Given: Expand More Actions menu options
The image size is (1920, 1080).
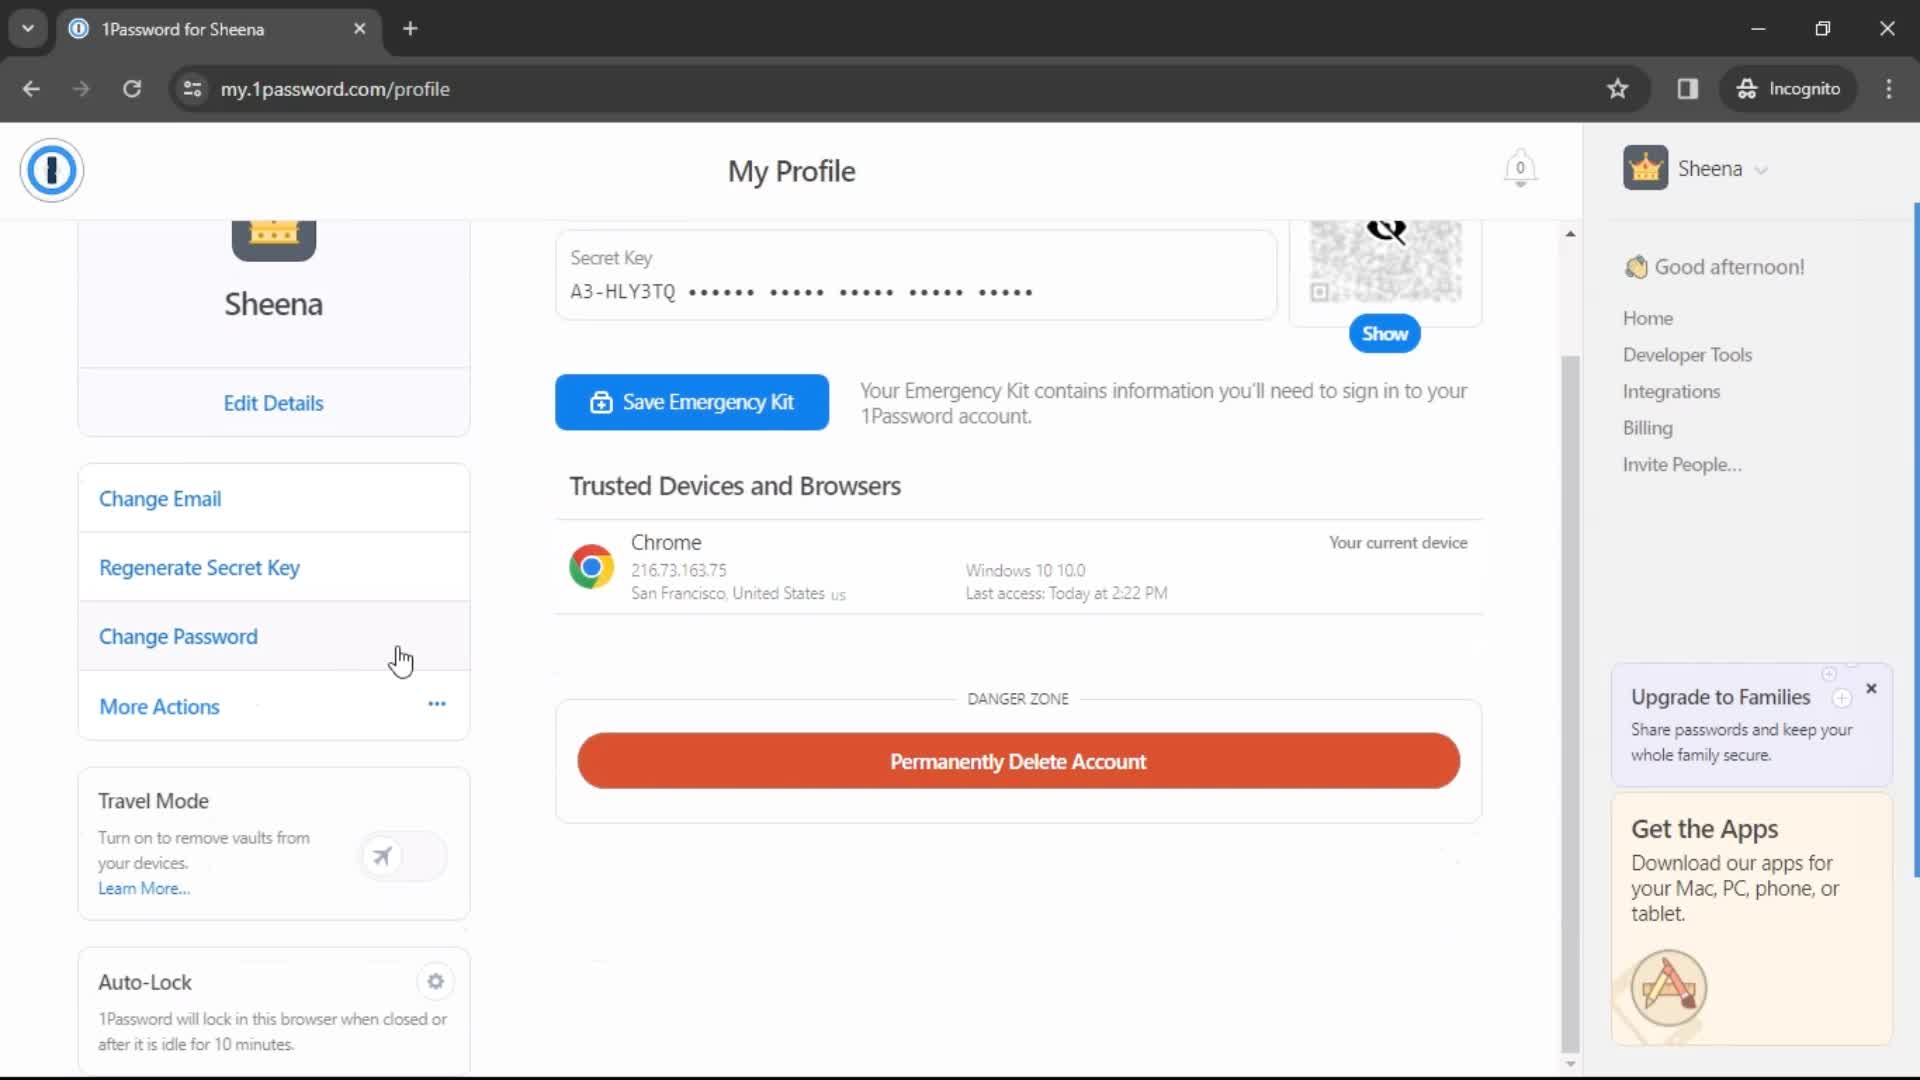Looking at the screenshot, I should coord(436,704).
